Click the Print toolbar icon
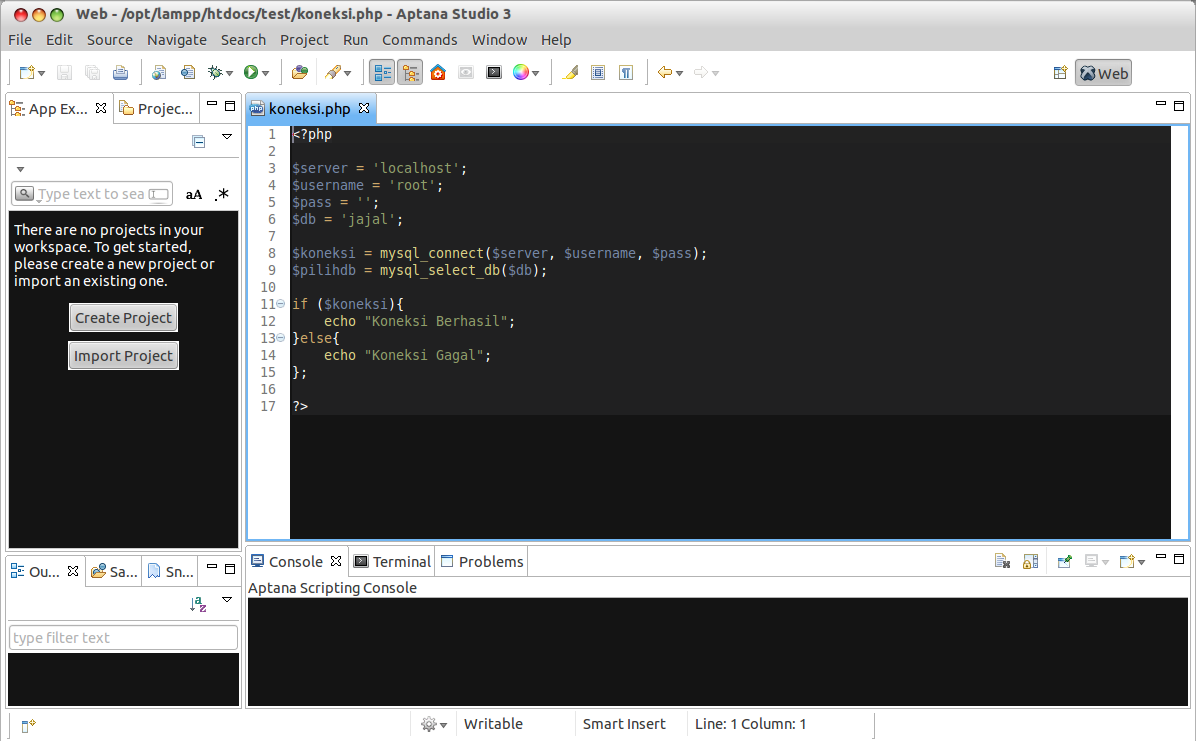The height and width of the screenshot is (741, 1196). (121, 72)
